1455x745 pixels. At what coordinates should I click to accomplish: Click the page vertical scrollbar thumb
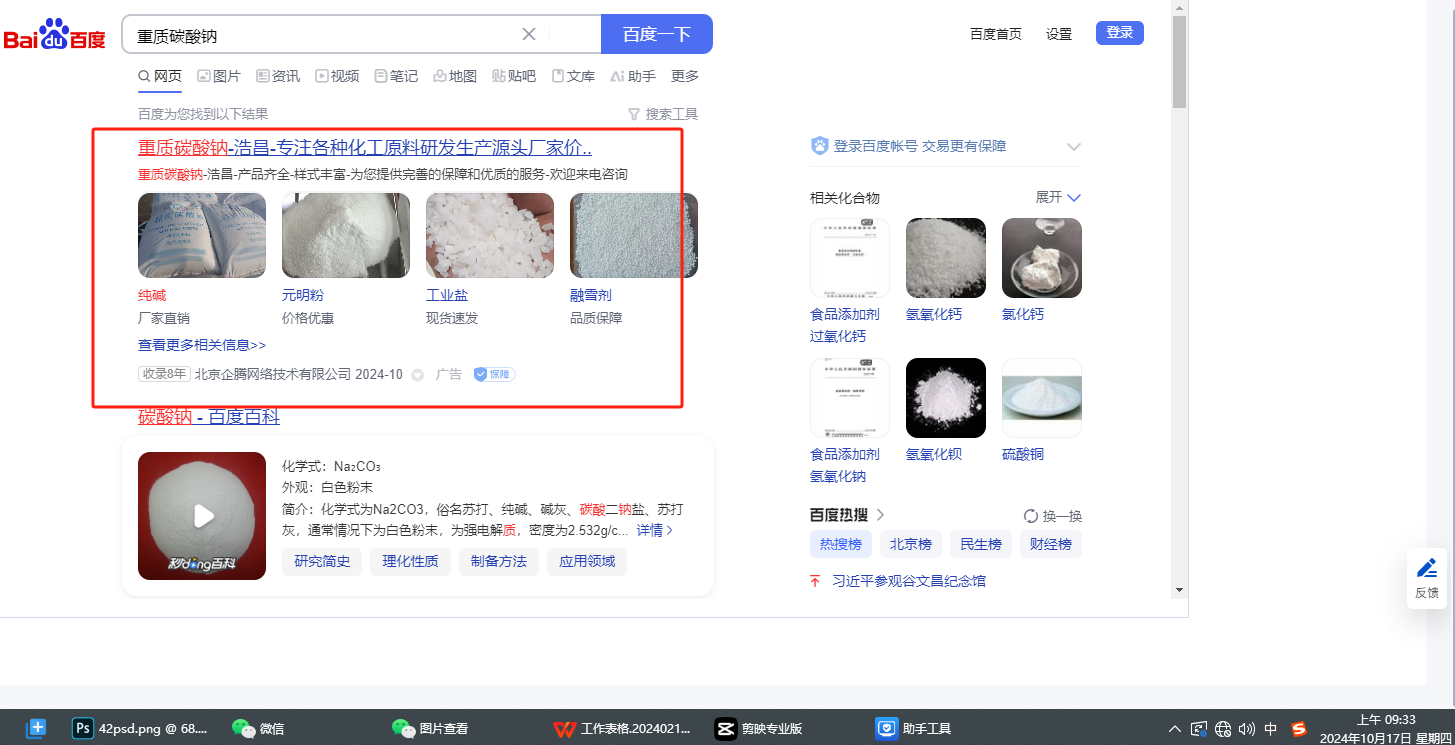1179,62
